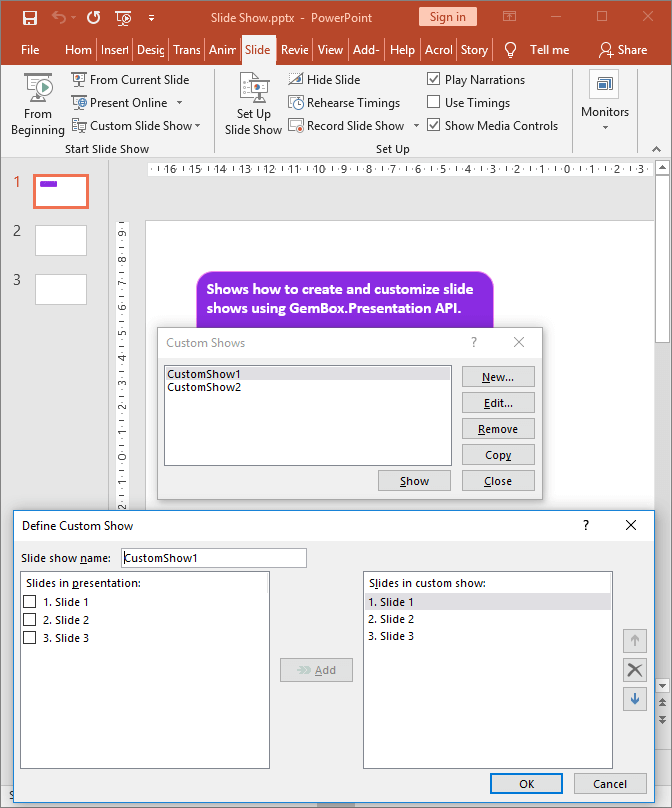Image resolution: width=672 pixels, height=808 pixels.
Task: Toggle the Play Narrations checkbox
Action: click(434, 80)
